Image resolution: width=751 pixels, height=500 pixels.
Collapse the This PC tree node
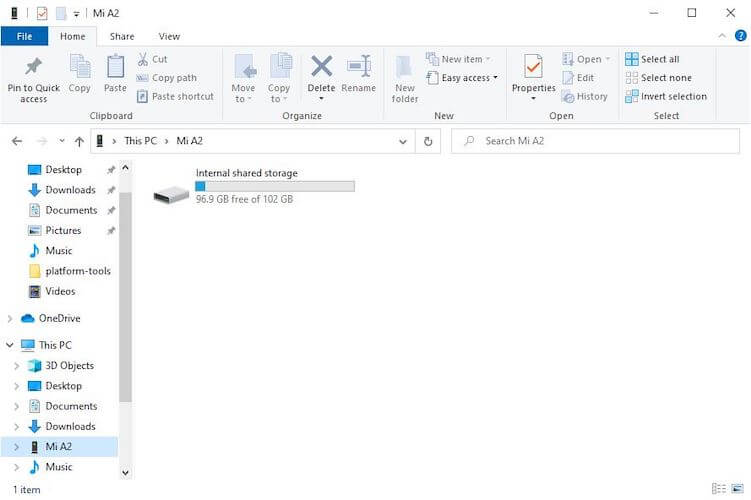[10, 345]
